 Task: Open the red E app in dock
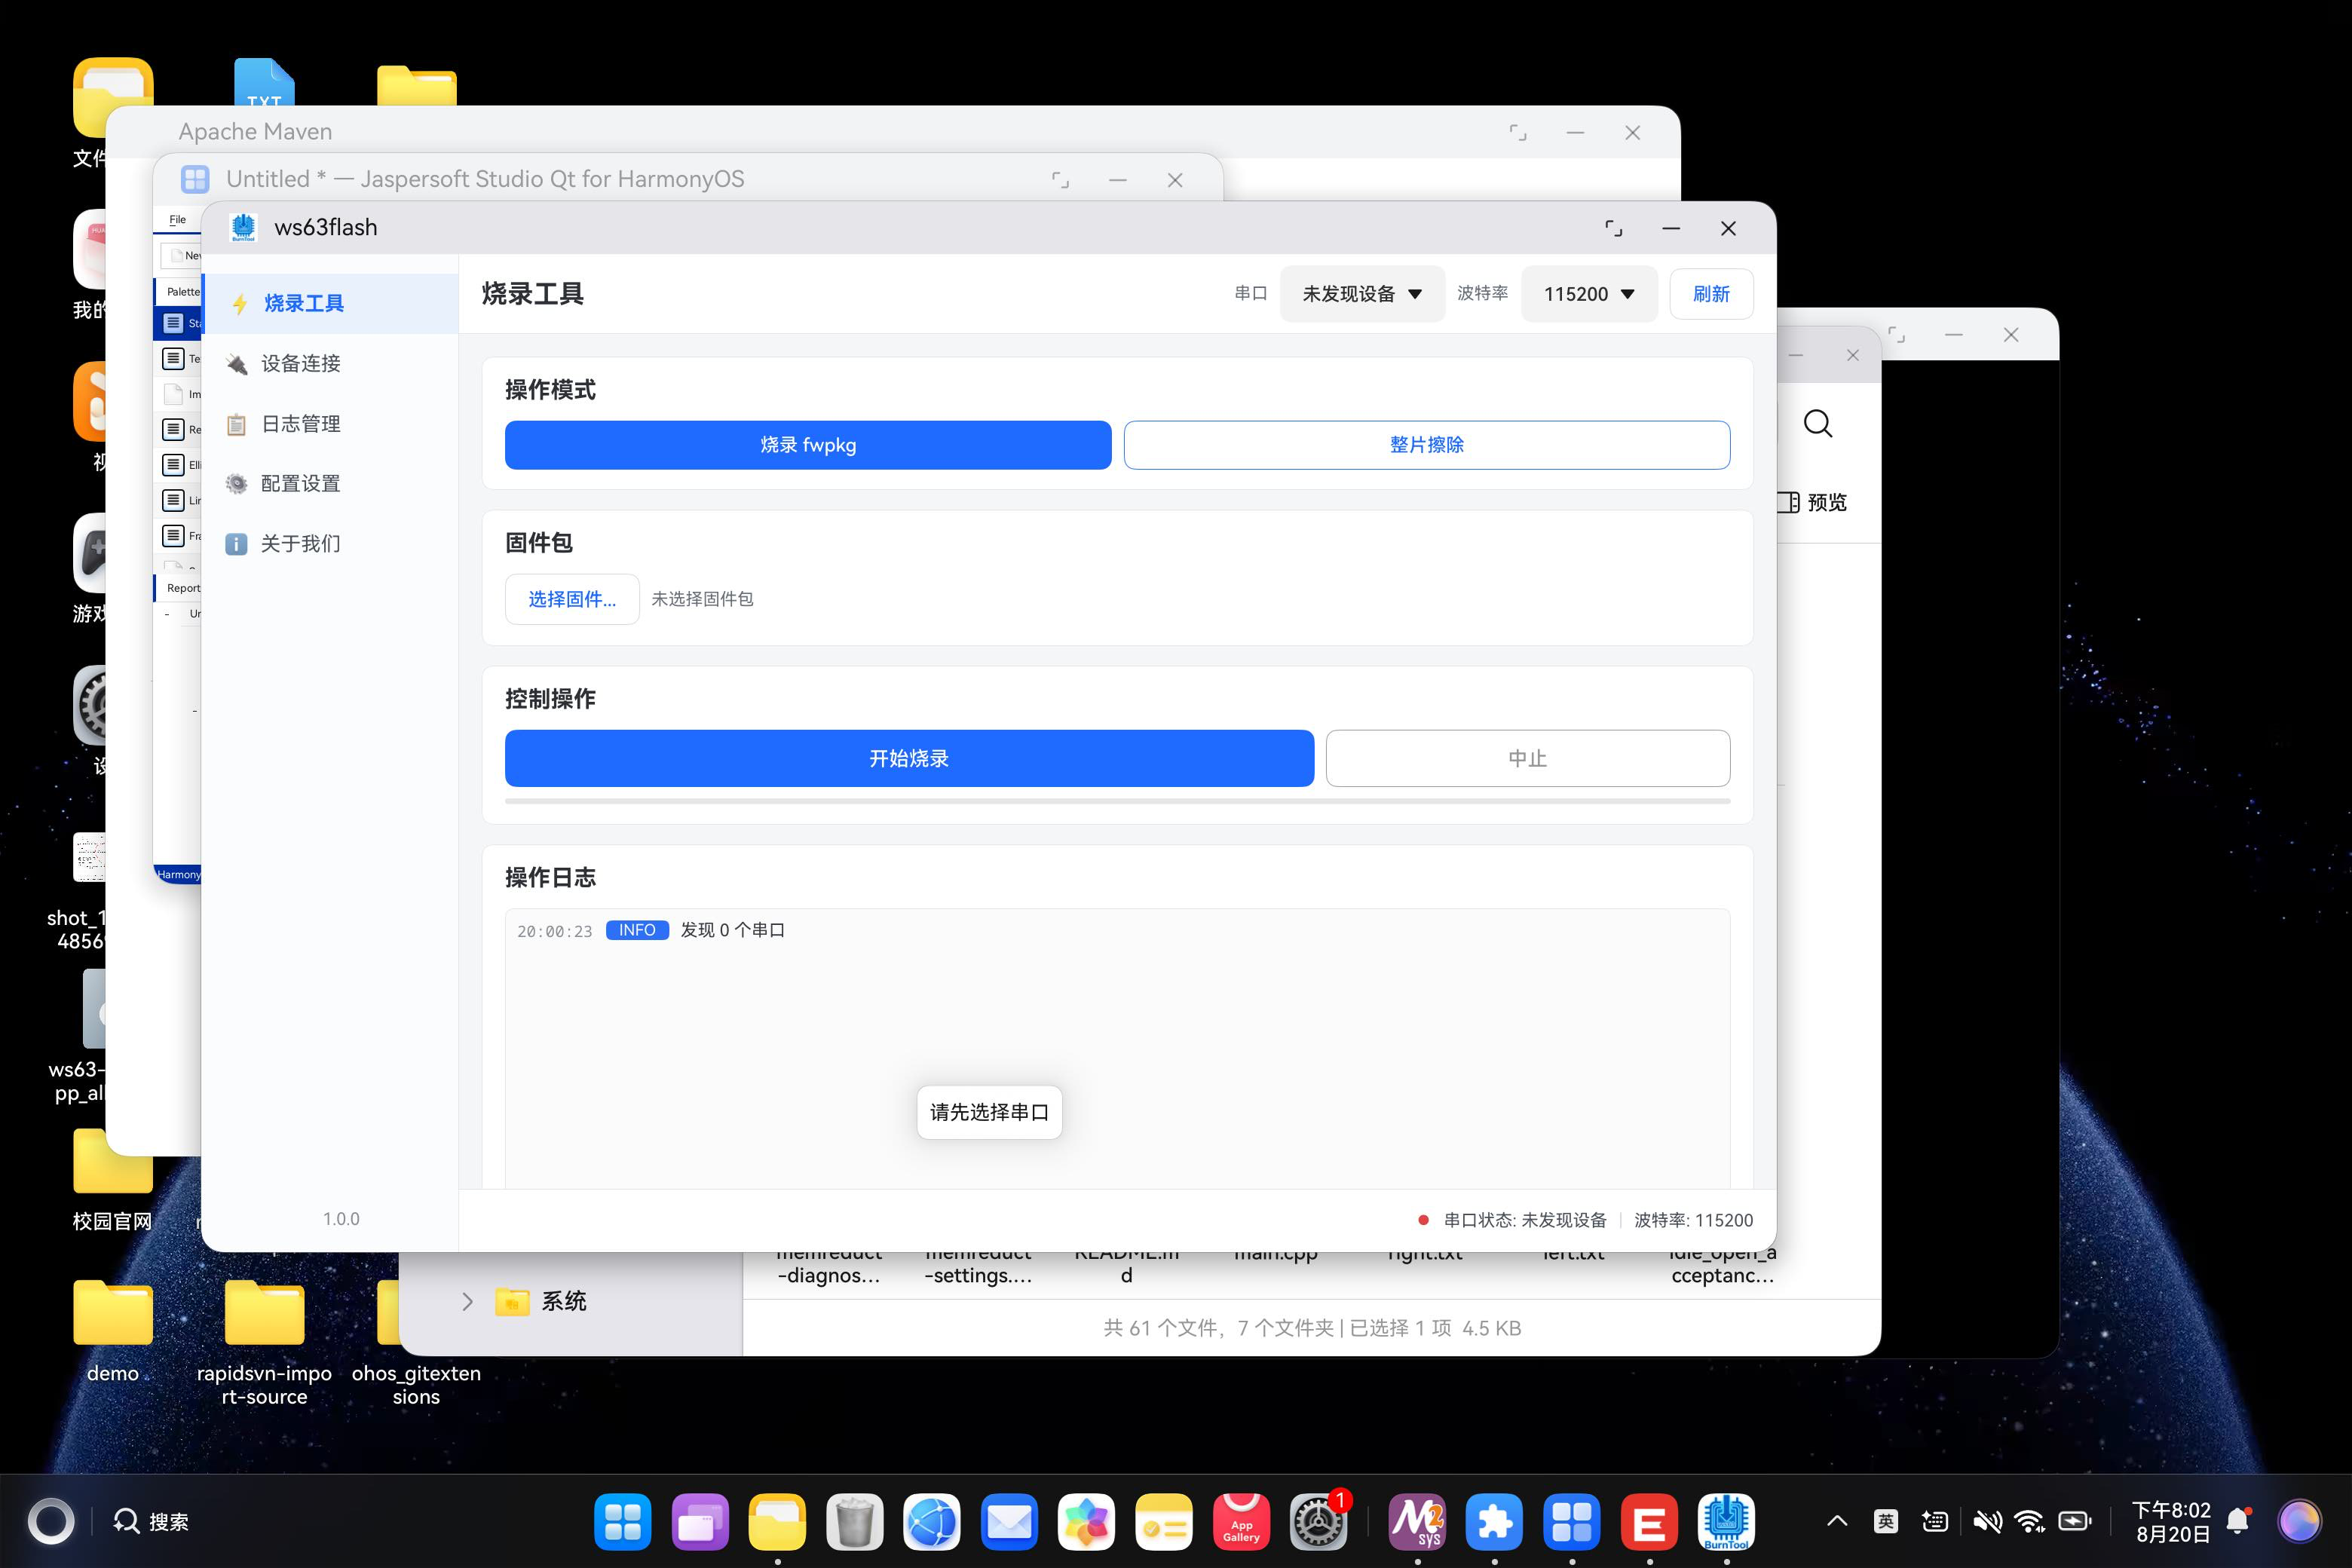tap(1649, 1522)
